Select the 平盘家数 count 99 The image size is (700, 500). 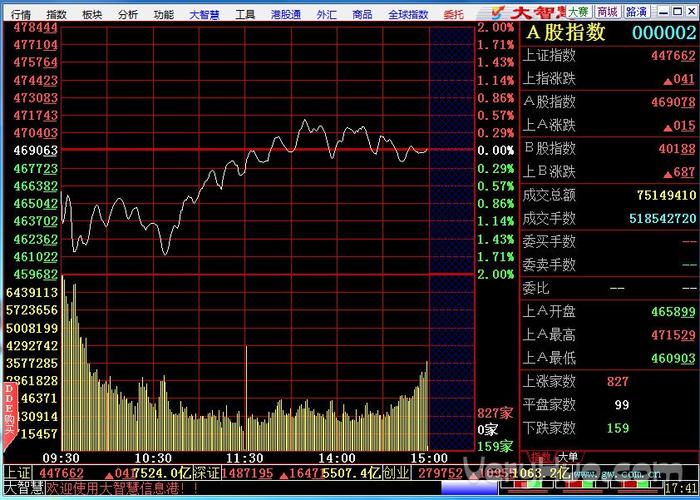tap(621, 405)
